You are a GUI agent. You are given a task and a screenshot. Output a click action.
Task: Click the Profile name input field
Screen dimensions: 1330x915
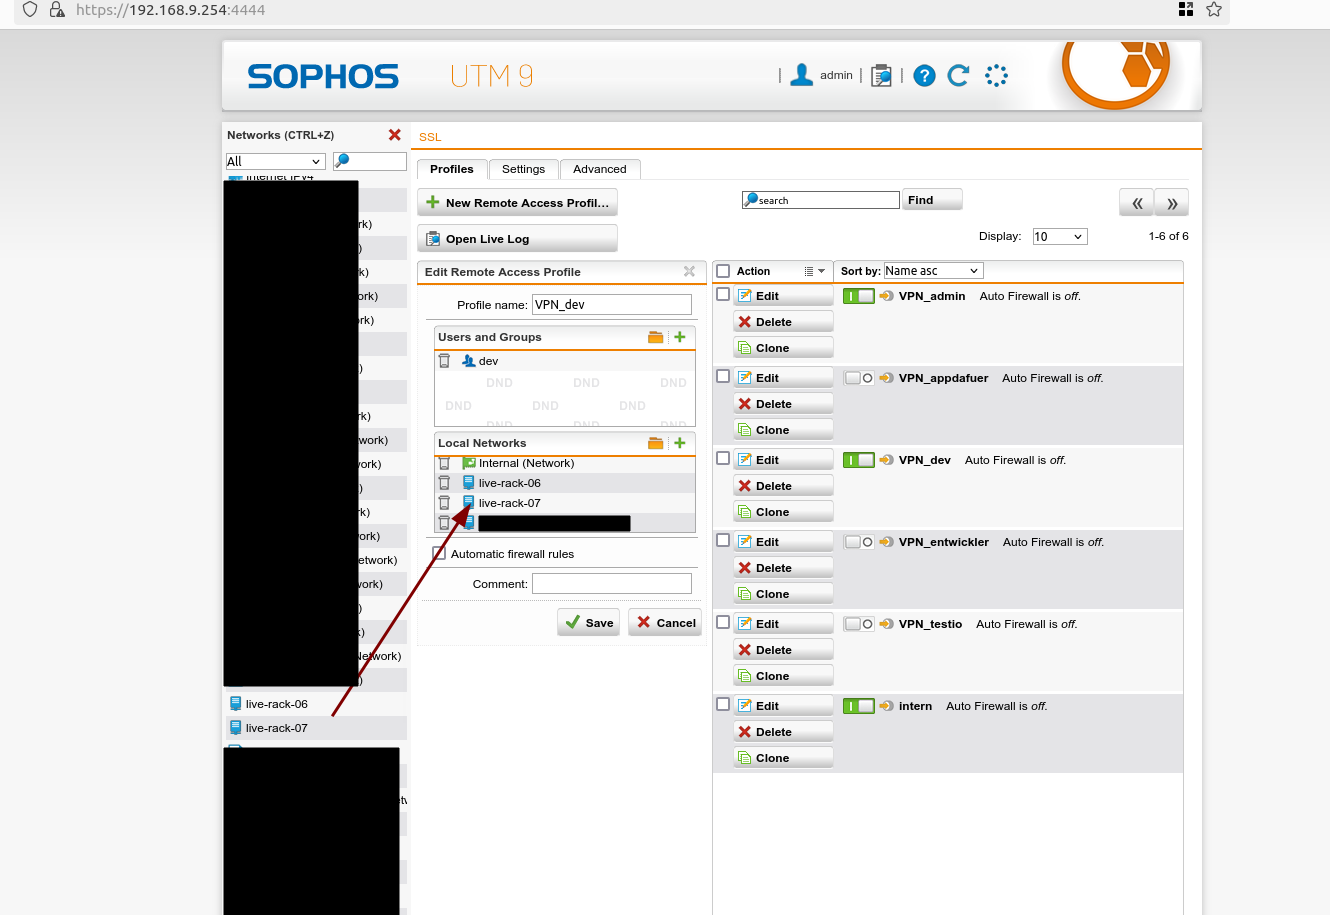(611, 305)
